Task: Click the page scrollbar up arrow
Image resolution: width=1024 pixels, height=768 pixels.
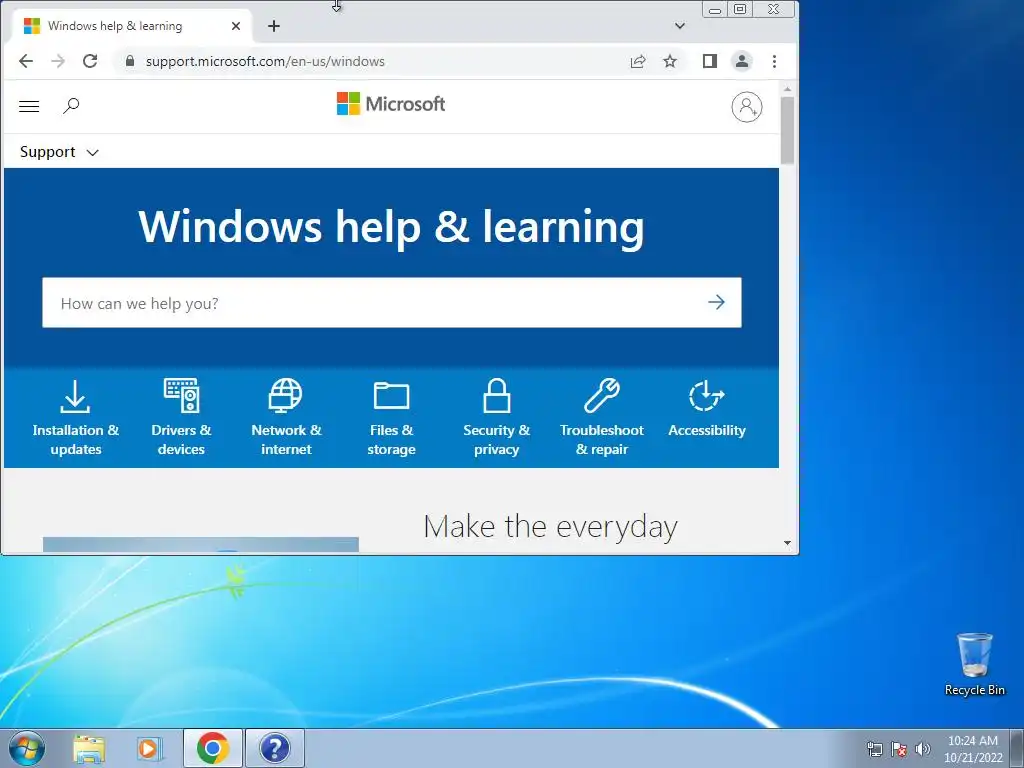Action: coord(787,89)
